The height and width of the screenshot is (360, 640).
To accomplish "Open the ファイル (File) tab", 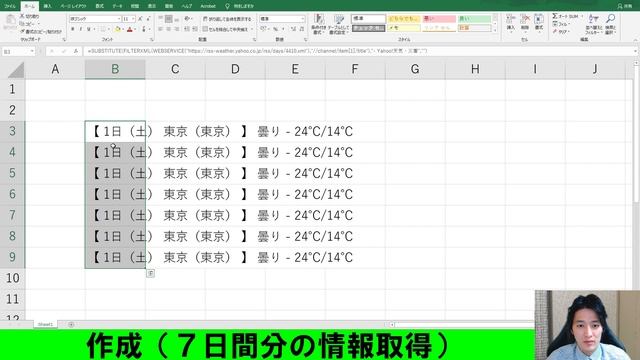I will click(10, 6).
